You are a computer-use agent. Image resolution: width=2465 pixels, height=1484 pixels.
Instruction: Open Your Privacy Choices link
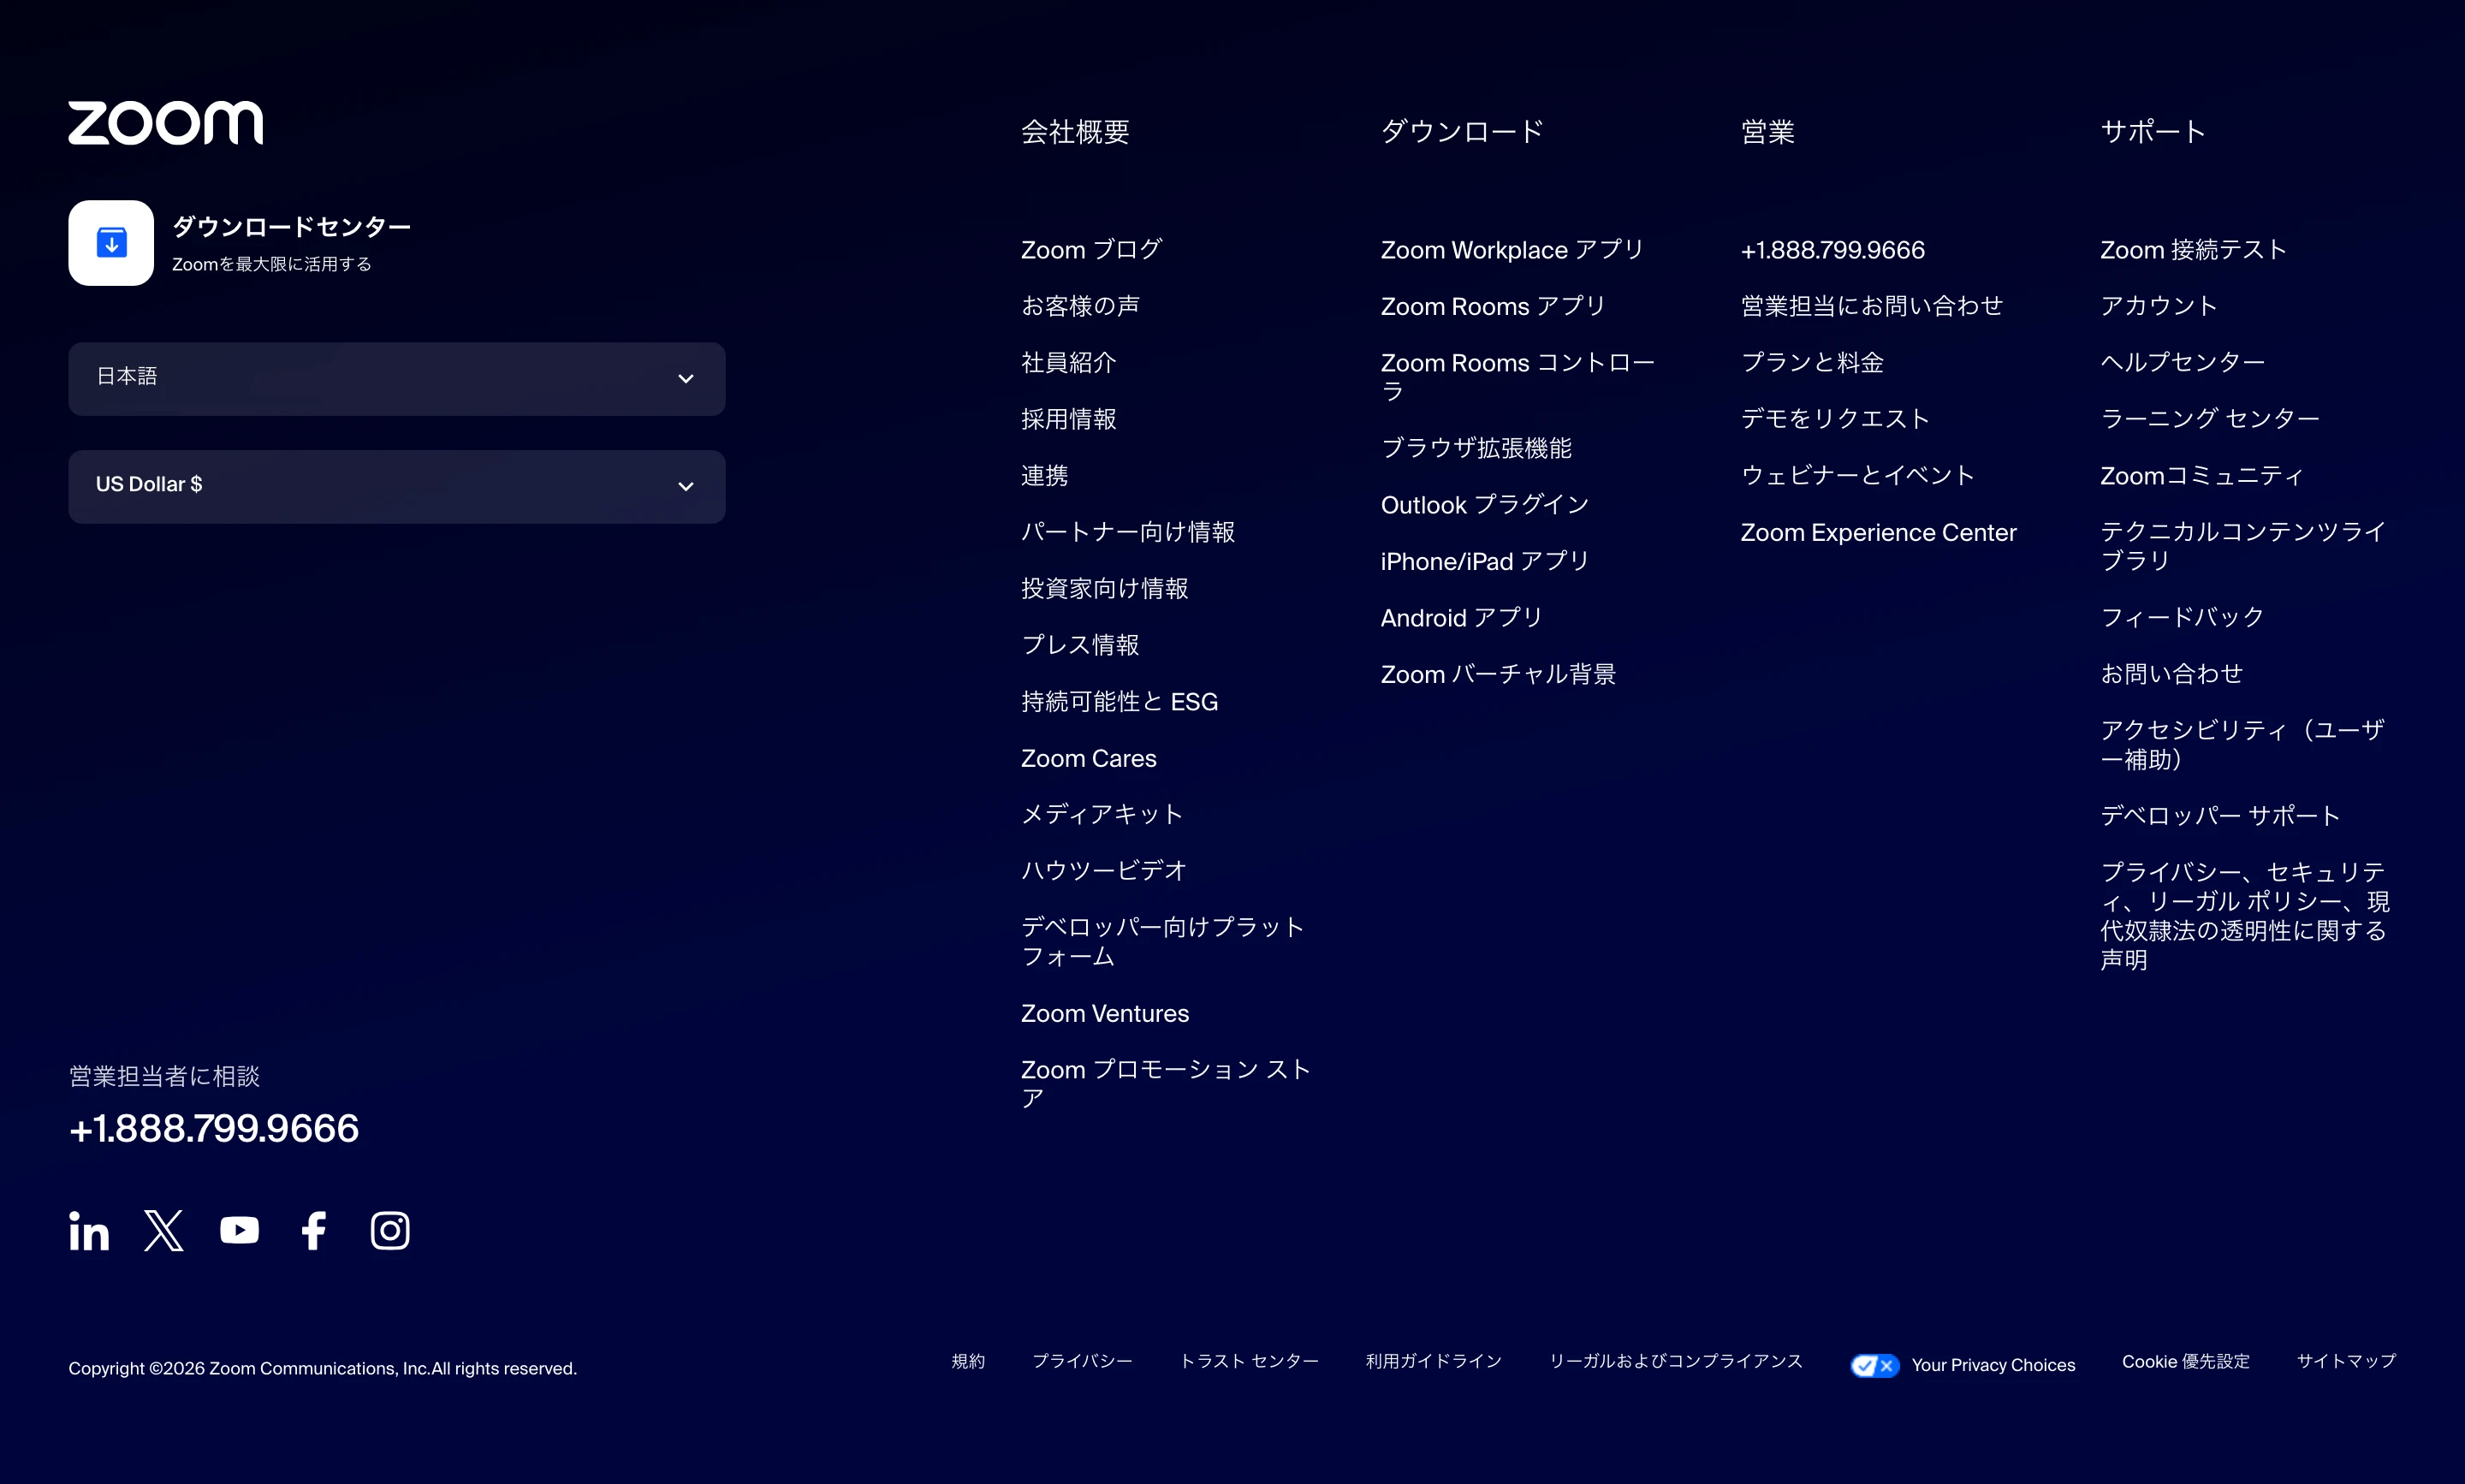coord(1993,1366)
